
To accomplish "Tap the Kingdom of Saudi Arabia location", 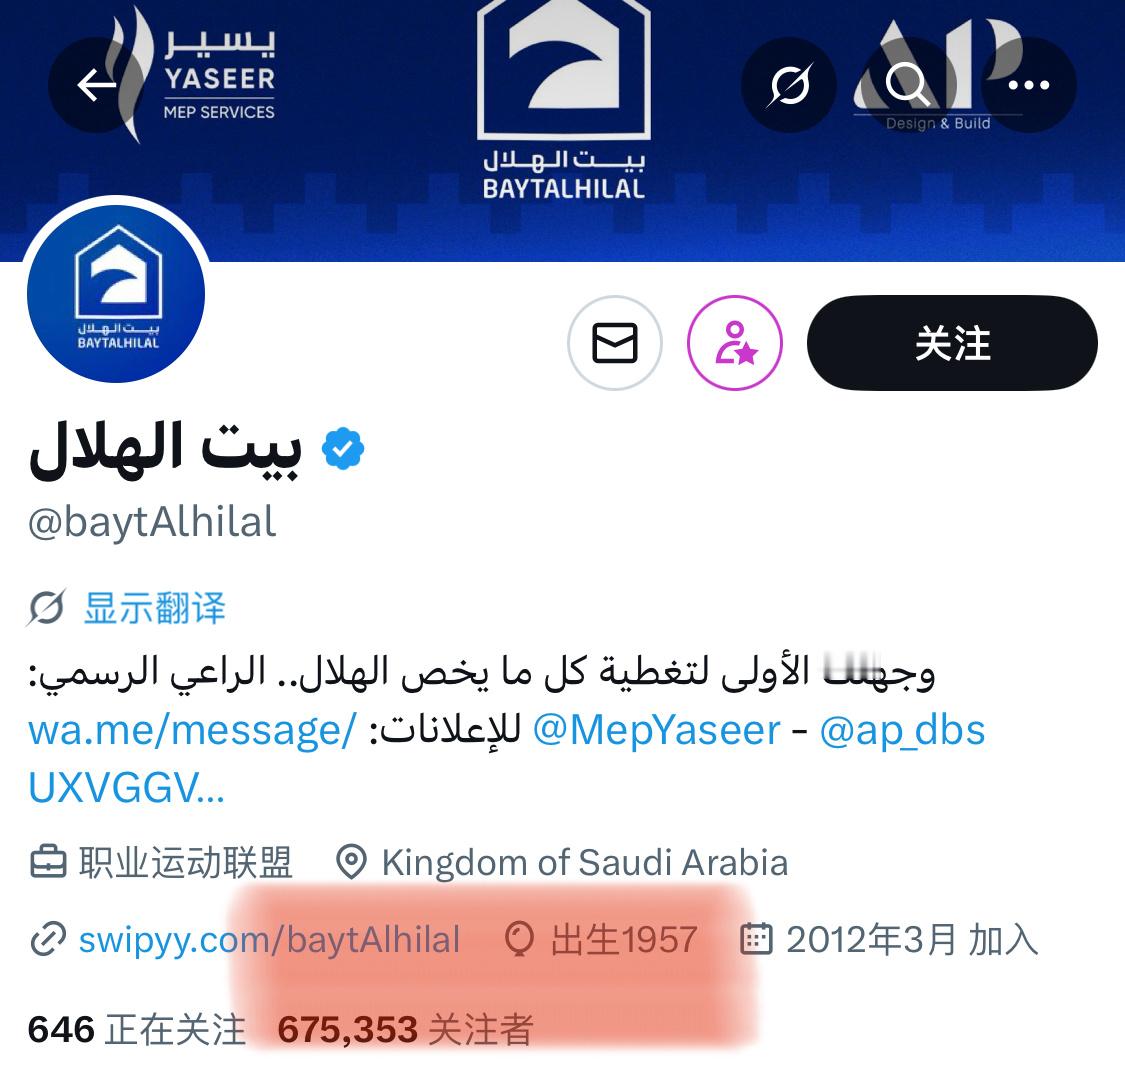I will tap(585, 862).
